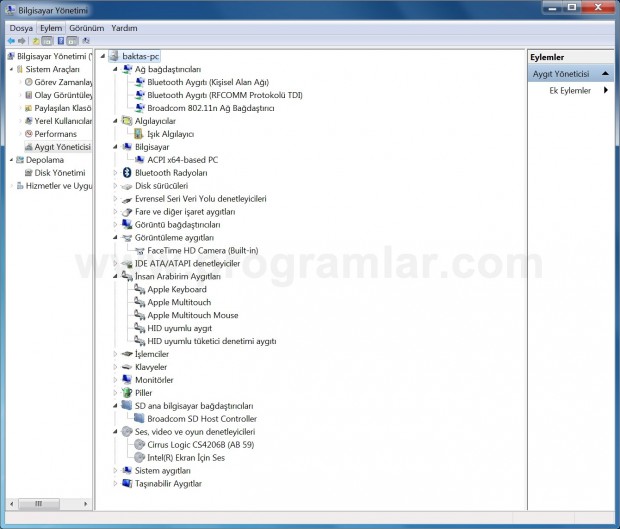Viewport: 620px width, 529px height.
Task: Click the Back arrow toolbar icon
Action: coord(11,41)
